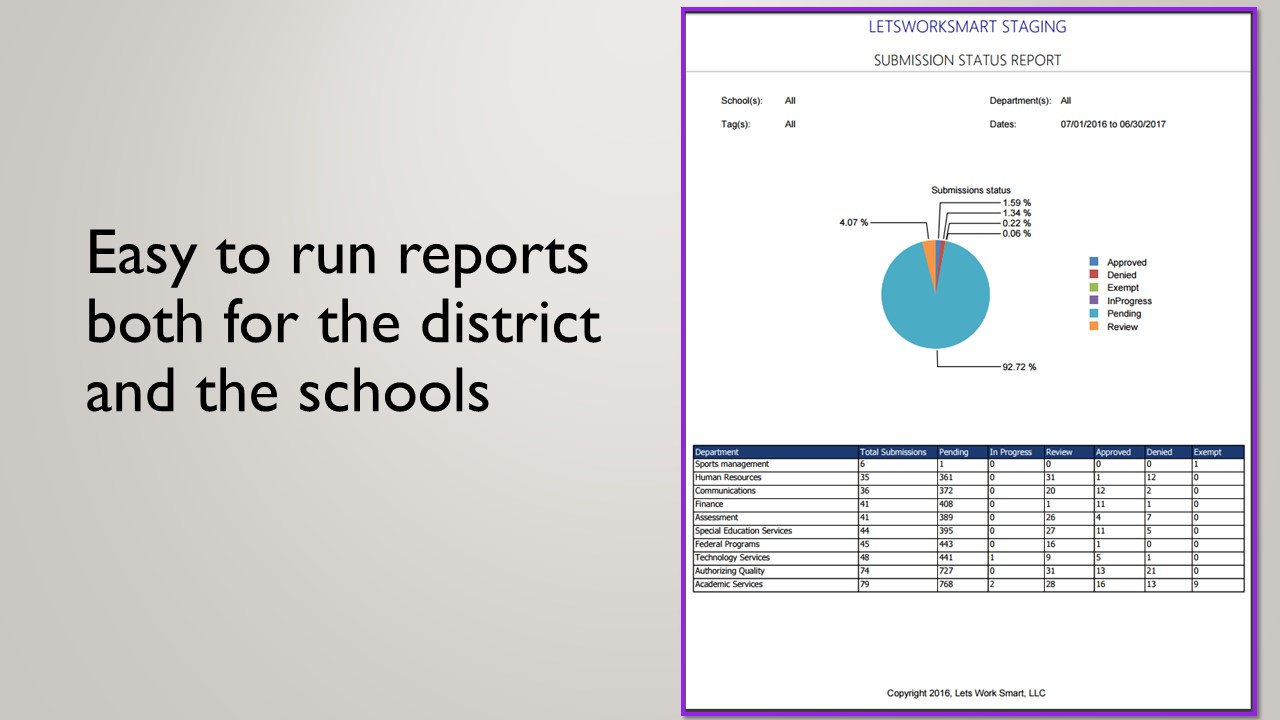
Task: Select the Human Resources department cell
Action: tap(728, 478)
